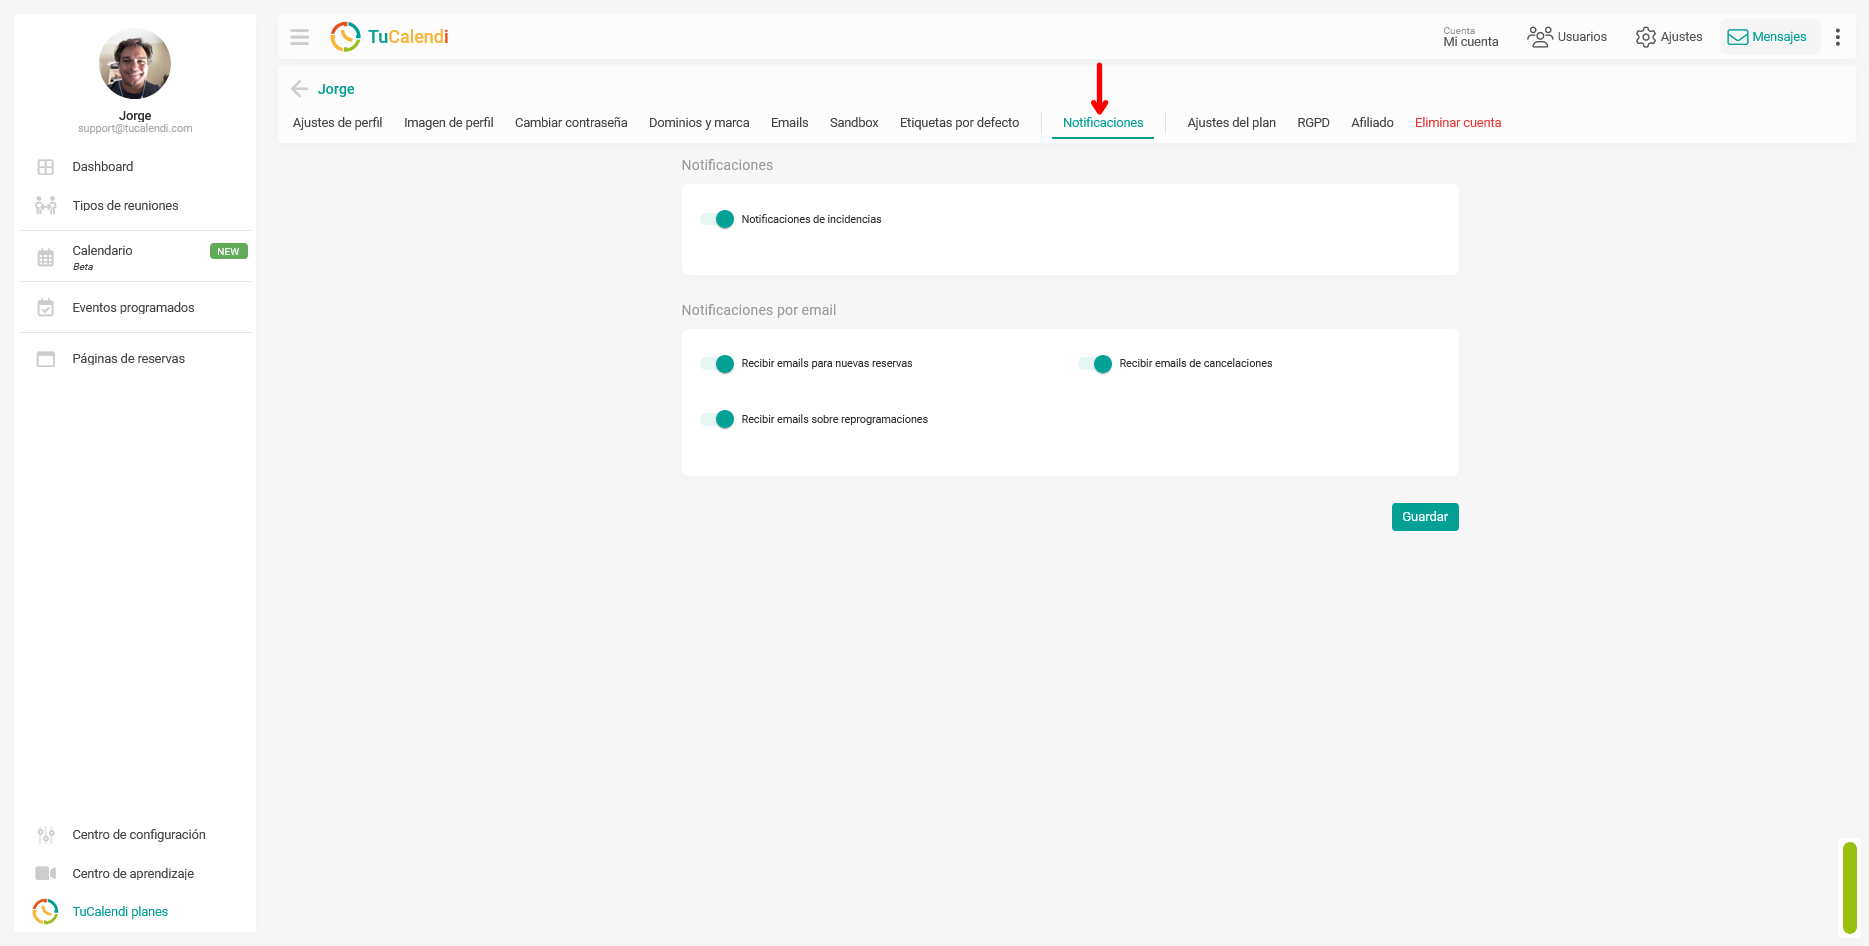Open Mi cuenta in the header
Image resolution: width=1869 pixels, height=946 pixels.
(x=1471, y=37)
